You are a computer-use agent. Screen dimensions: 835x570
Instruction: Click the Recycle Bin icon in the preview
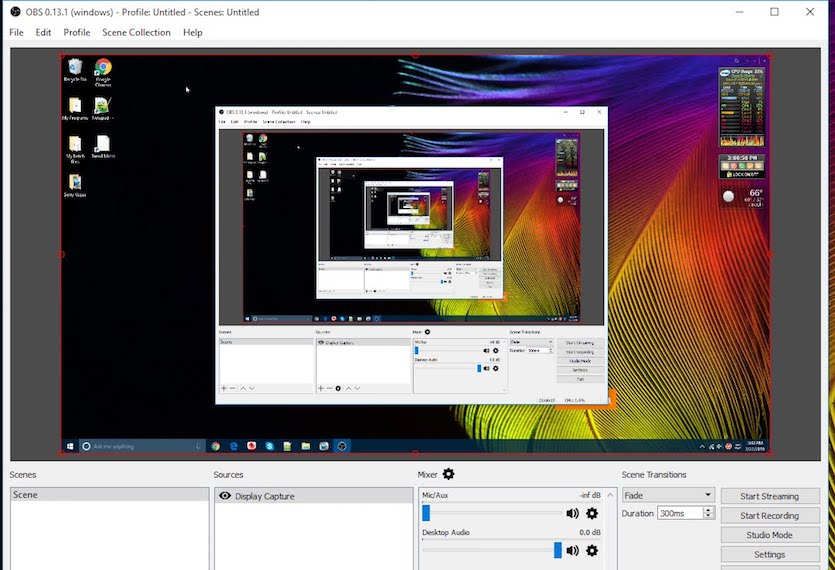point(75,70)
